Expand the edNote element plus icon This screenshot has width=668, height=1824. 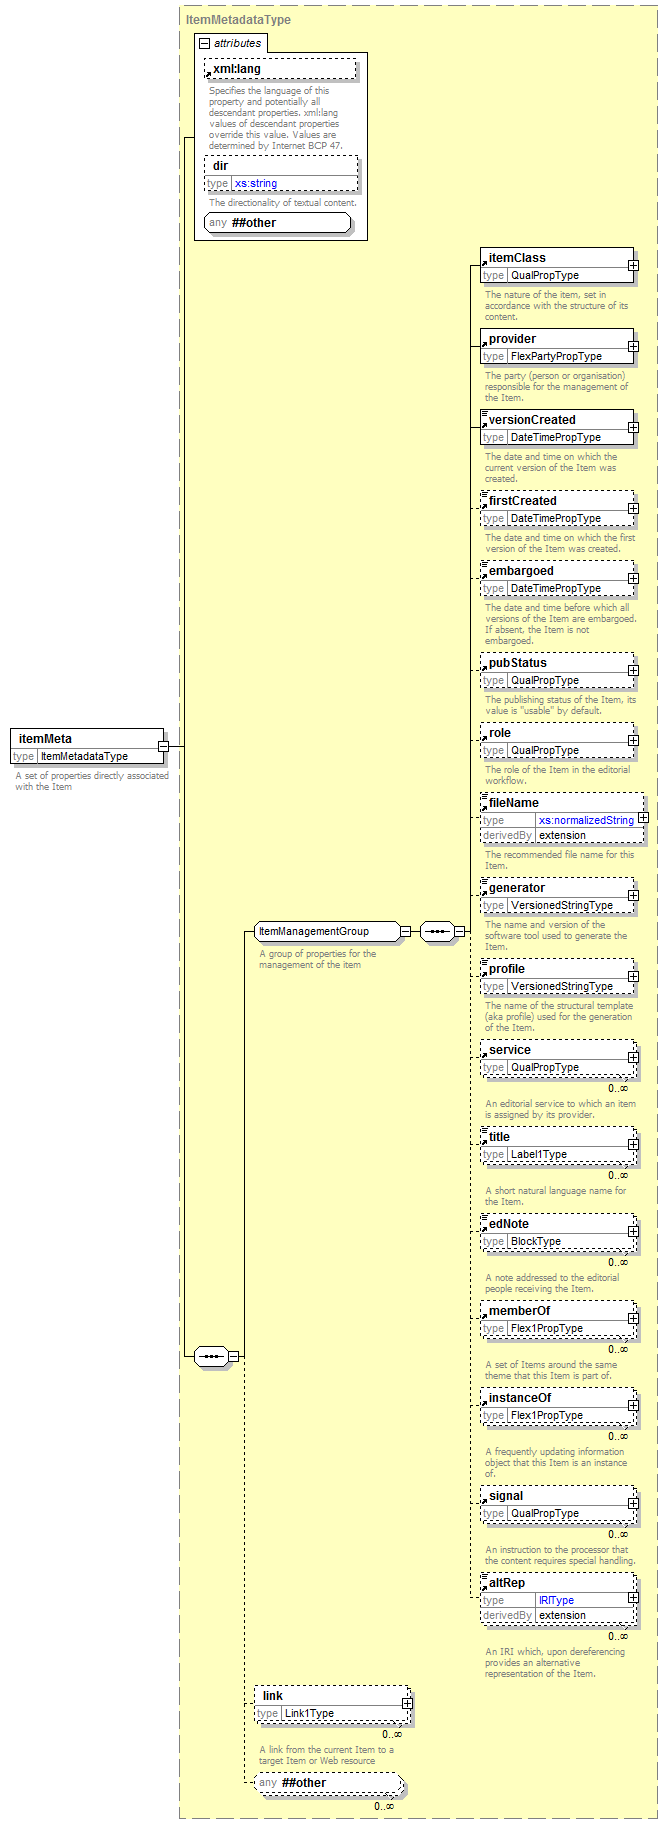(x=633, y=1232)
